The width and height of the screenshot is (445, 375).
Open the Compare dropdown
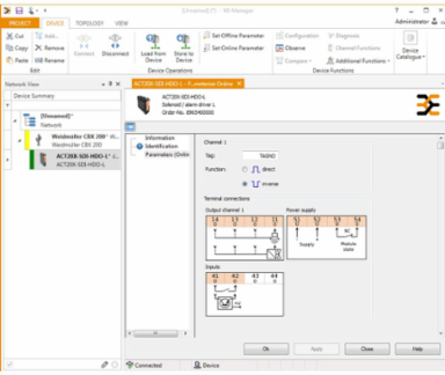tap(294, 61)
